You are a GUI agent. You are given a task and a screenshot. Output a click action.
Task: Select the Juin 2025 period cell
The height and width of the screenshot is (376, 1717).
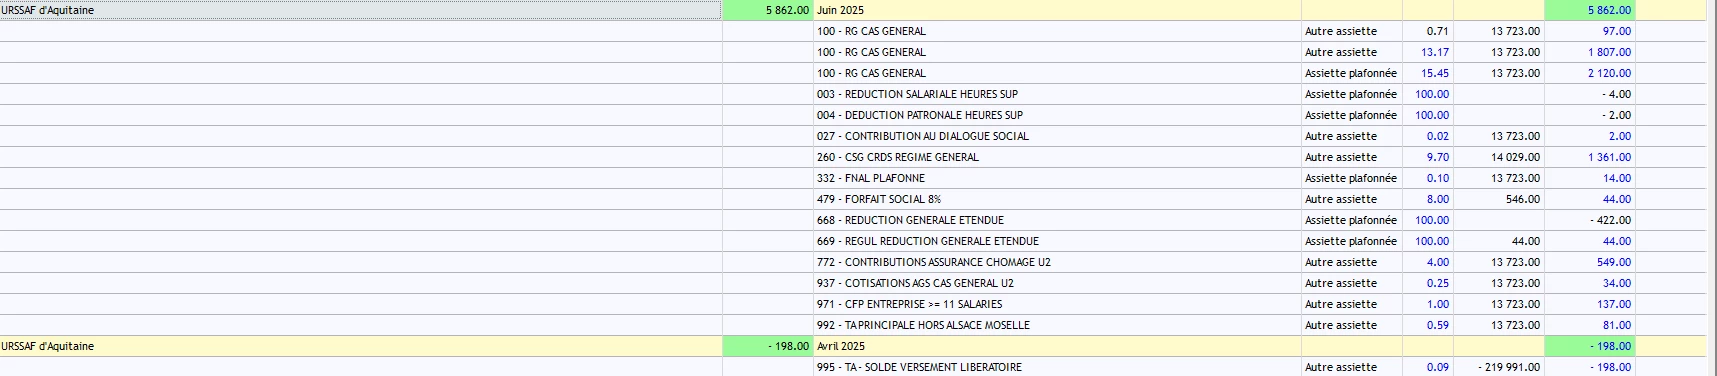click(1057, 10)
